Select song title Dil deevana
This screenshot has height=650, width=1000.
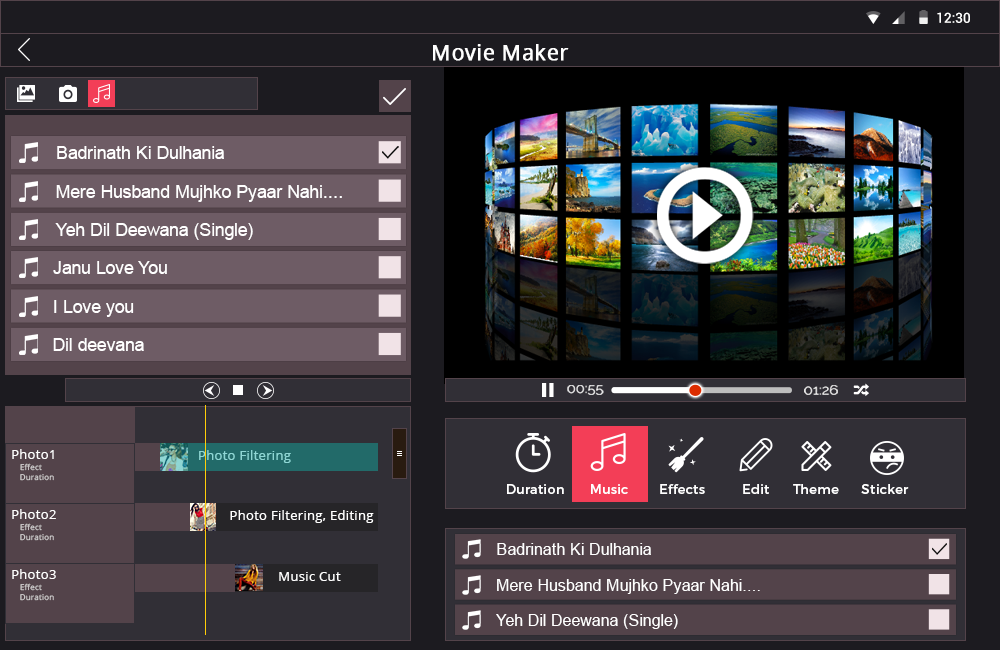coord(98,345)
